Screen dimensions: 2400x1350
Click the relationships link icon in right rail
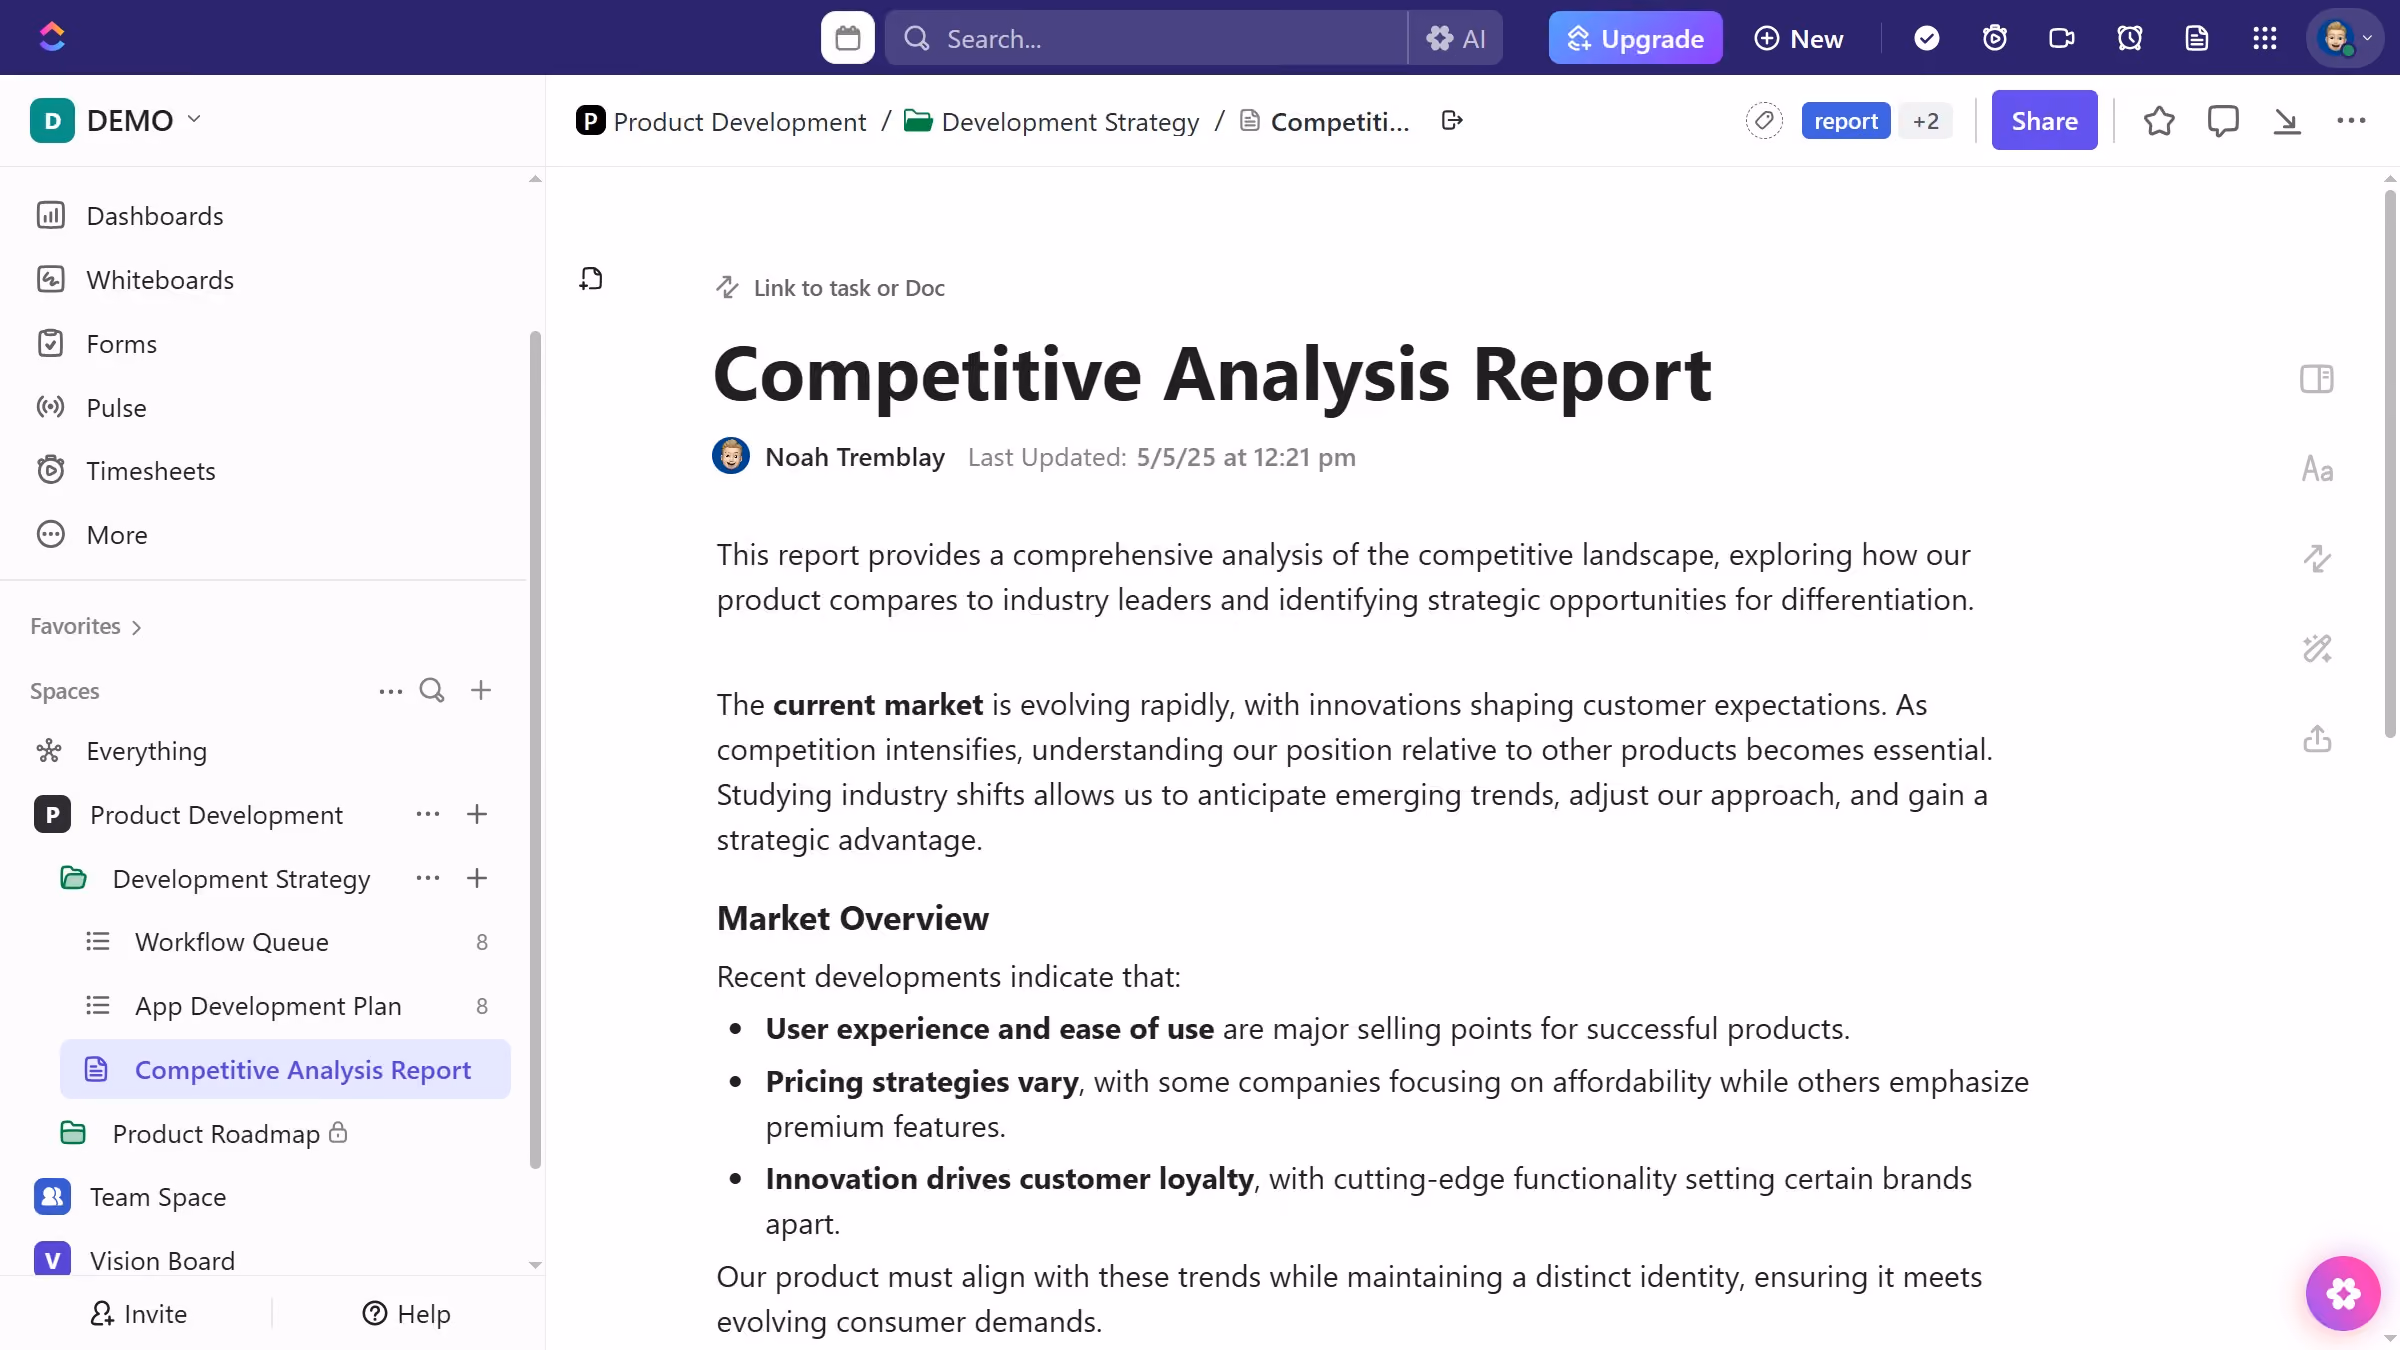pos(2317,558)
